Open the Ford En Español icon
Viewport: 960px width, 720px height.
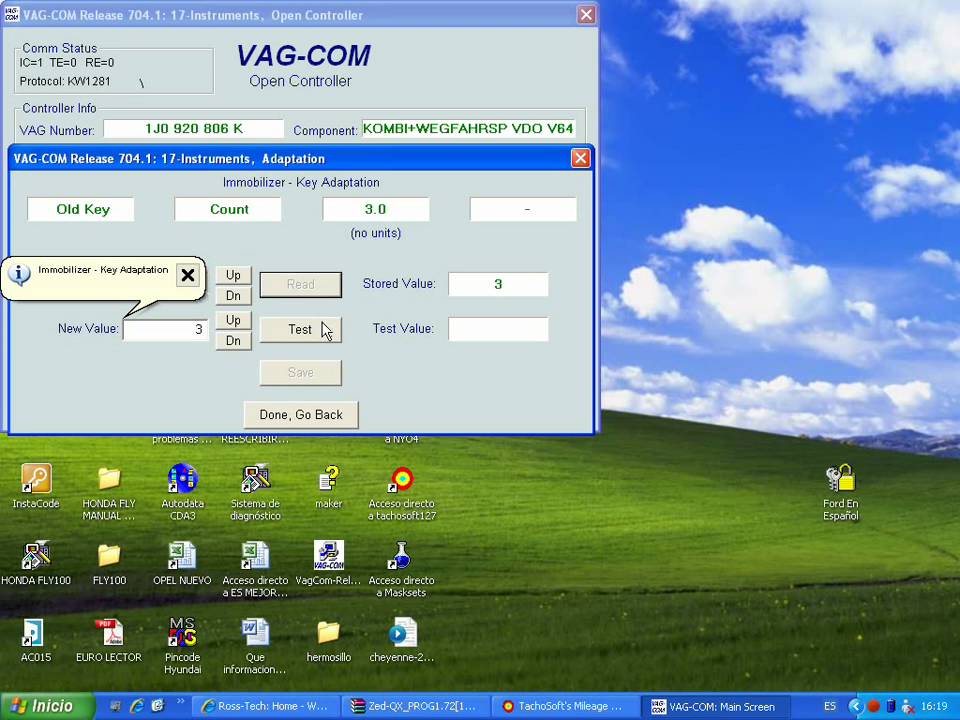841,492
